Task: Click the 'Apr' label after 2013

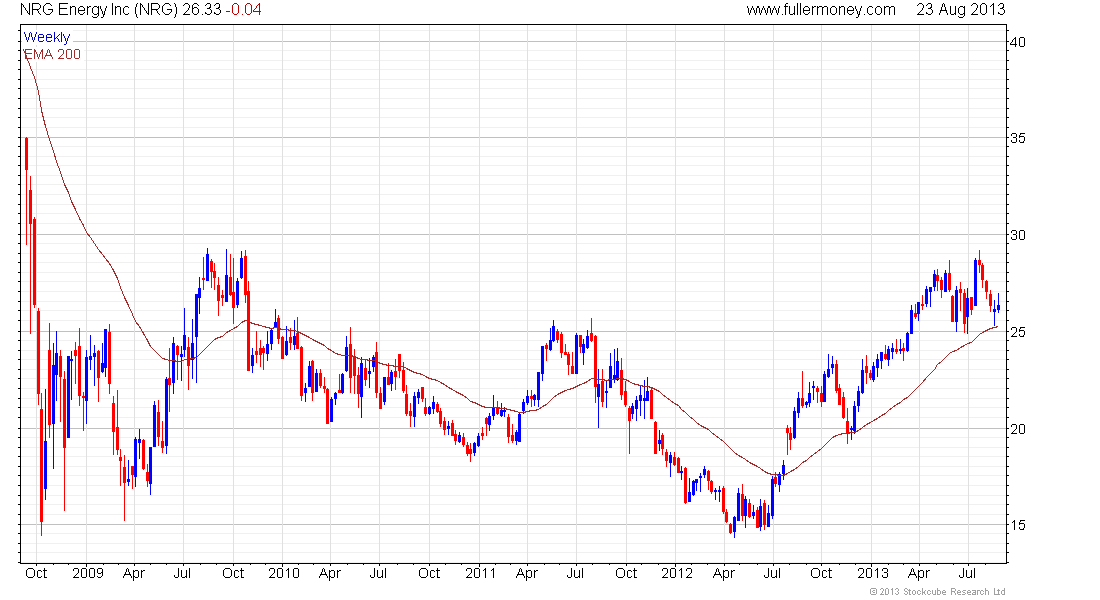Action: coord(919,573)
